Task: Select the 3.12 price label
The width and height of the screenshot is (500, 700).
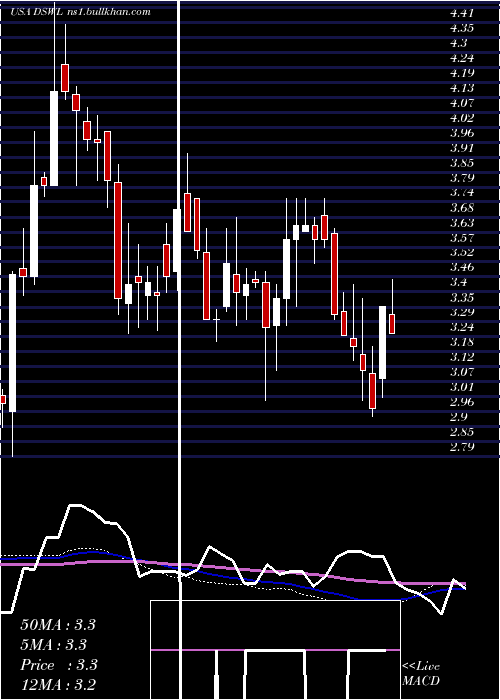Action: click(x=462, y=357)
